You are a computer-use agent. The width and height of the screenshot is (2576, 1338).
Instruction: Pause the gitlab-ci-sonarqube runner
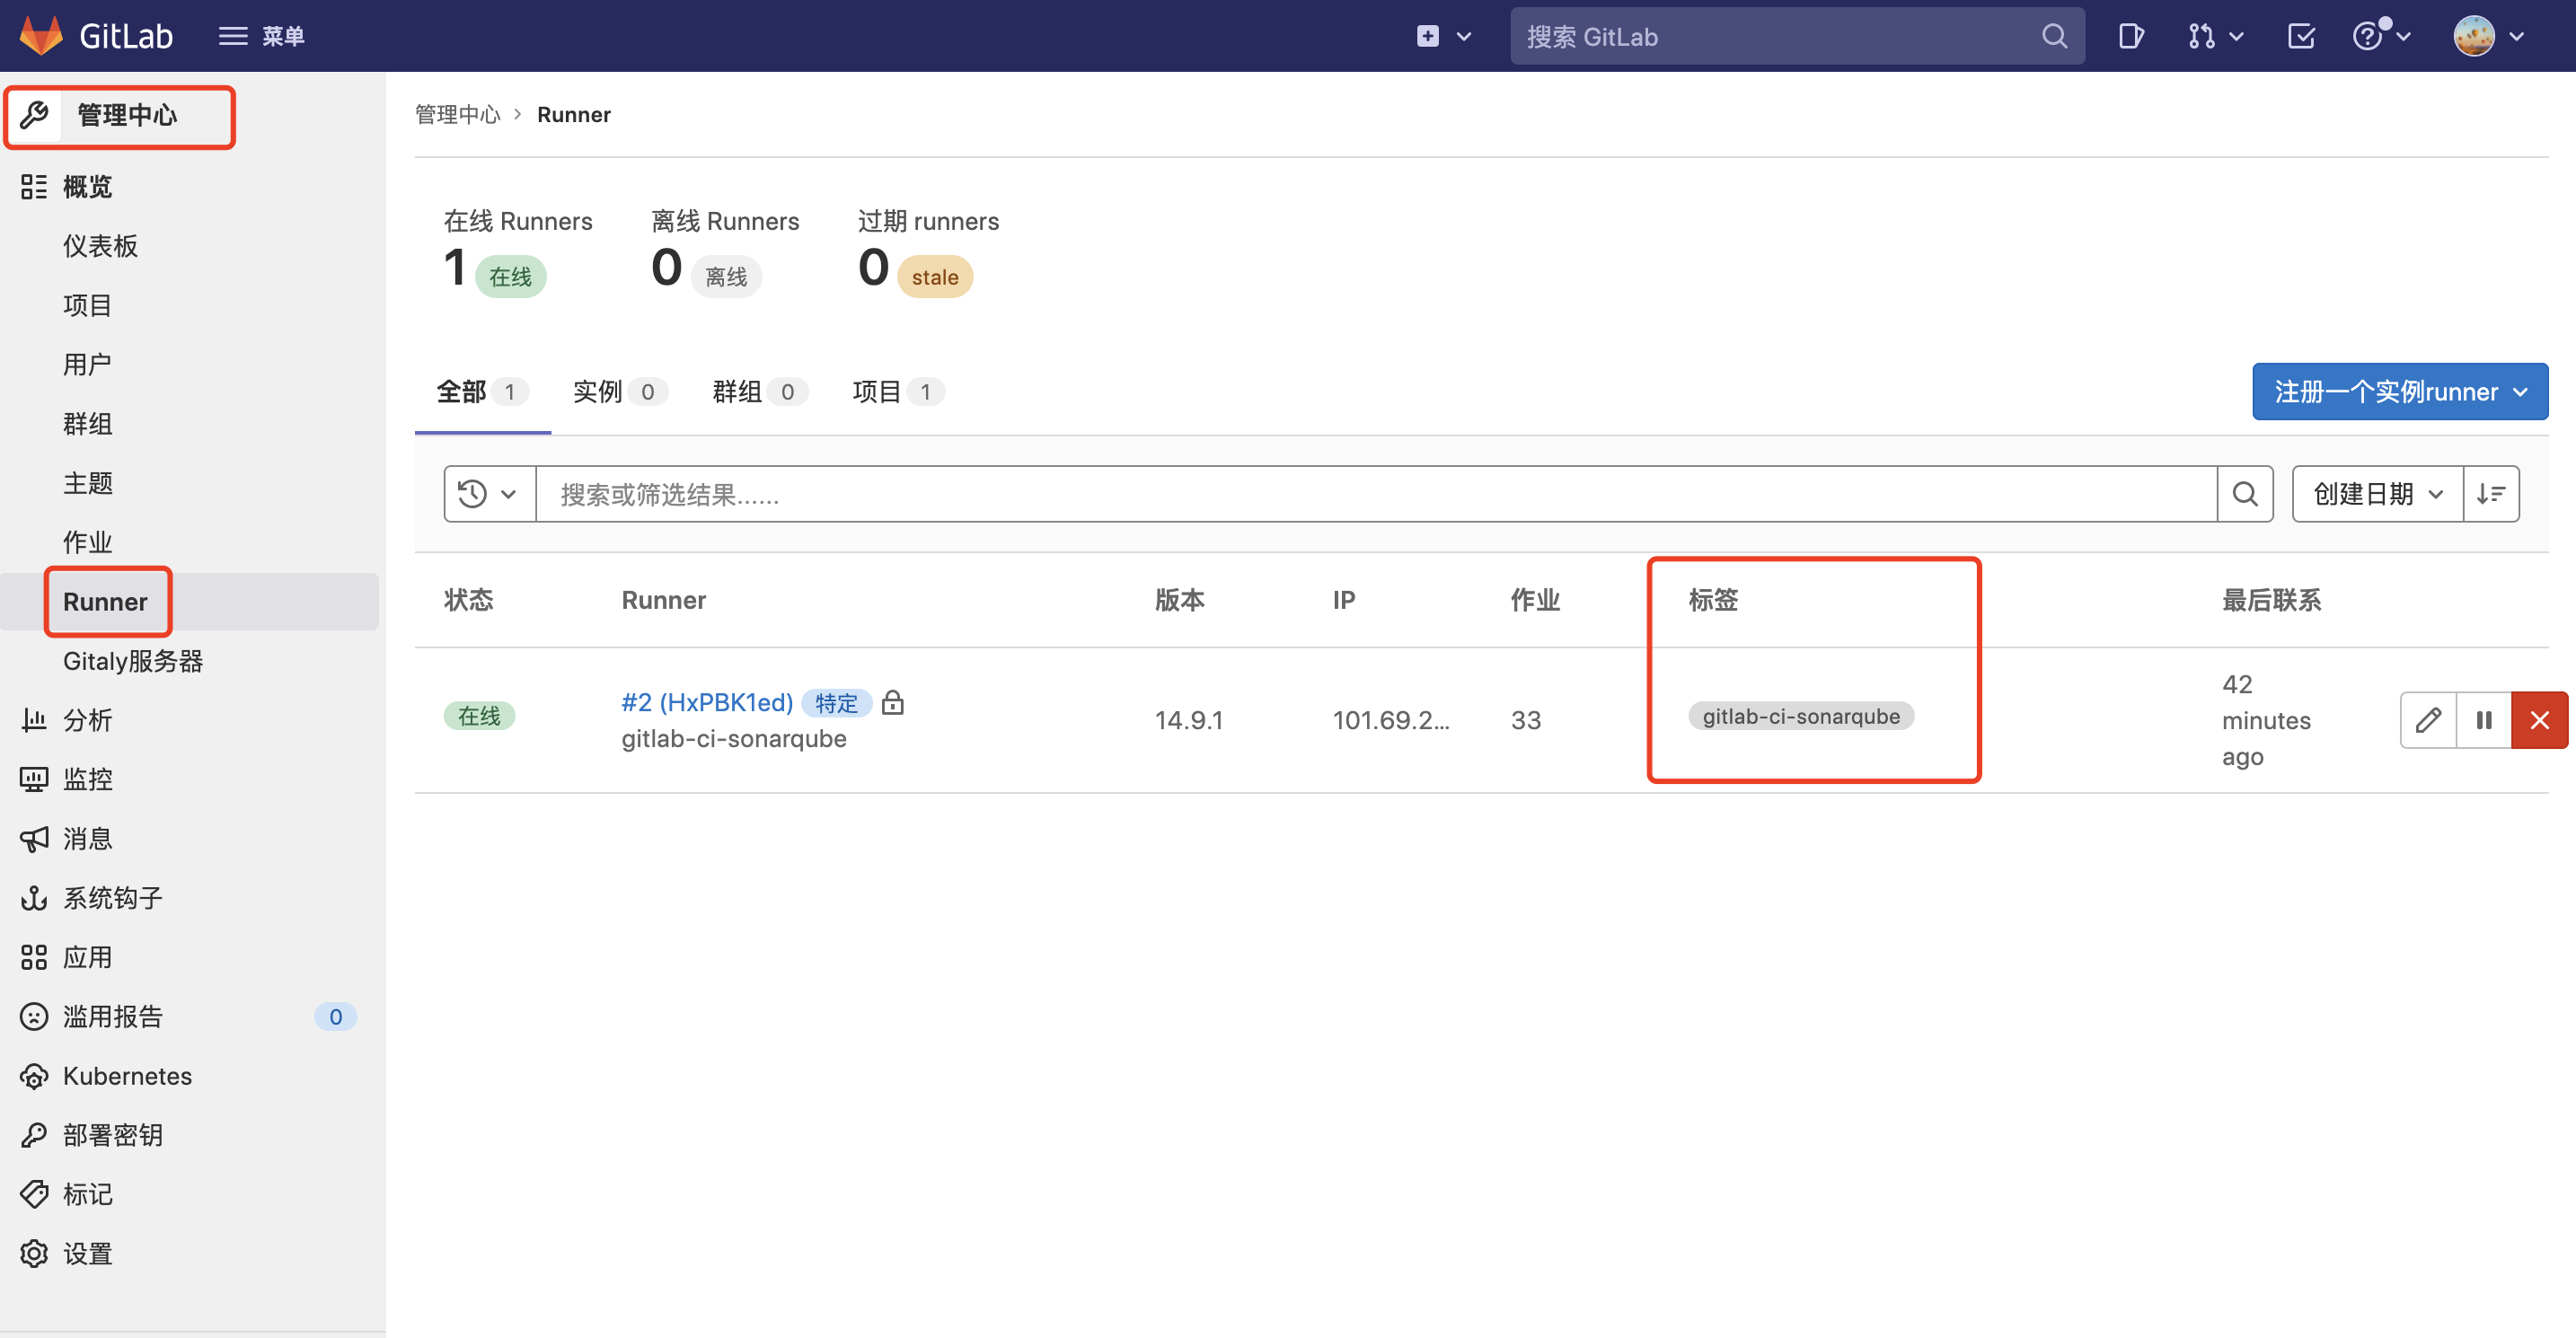[2483, 720]
